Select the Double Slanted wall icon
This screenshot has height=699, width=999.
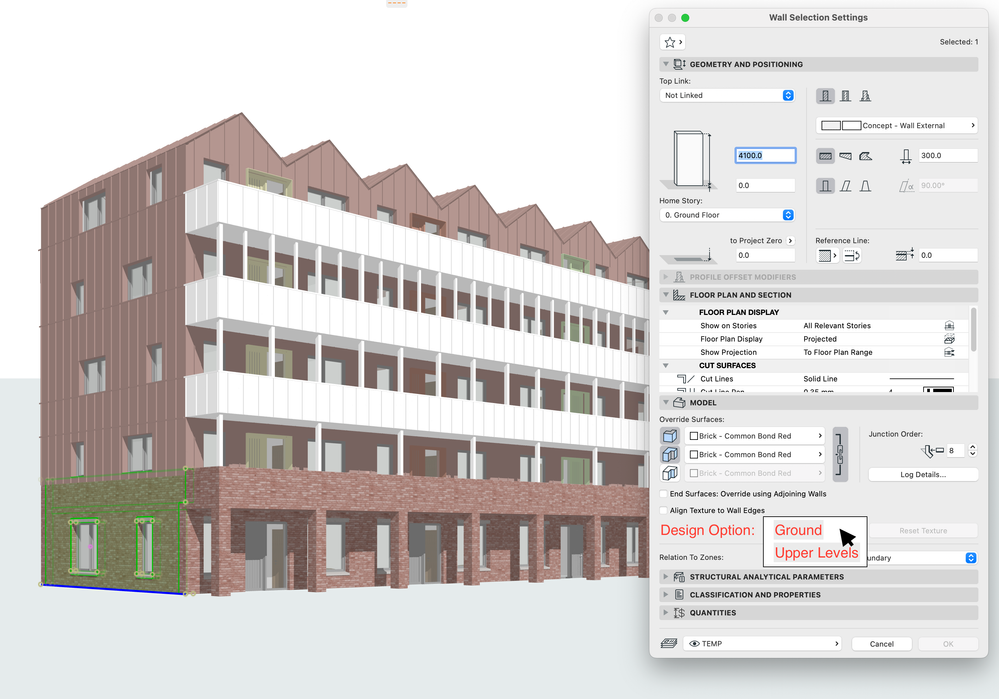865,186
